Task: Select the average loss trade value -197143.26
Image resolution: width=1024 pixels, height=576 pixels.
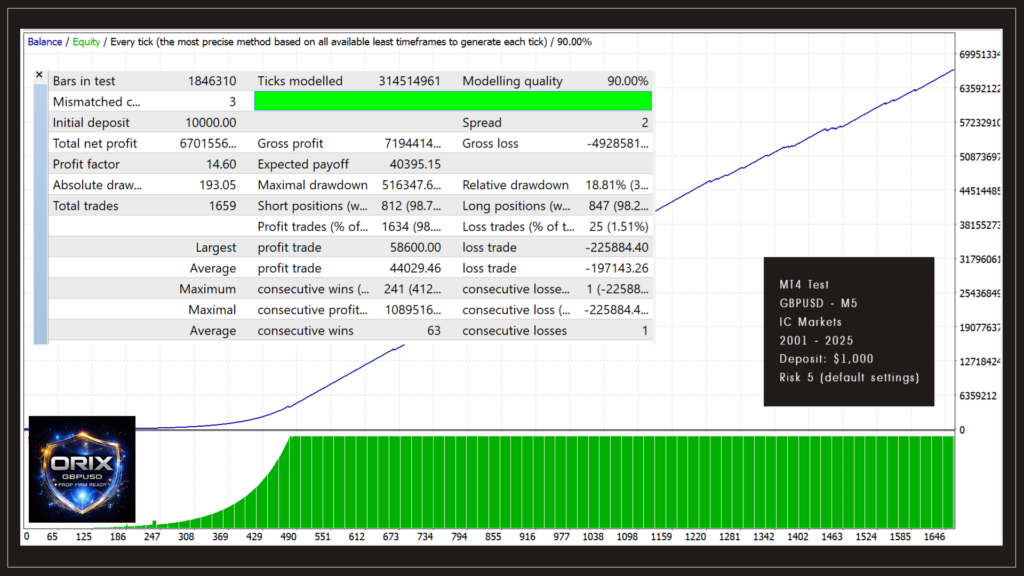Action: click(616, 268)
